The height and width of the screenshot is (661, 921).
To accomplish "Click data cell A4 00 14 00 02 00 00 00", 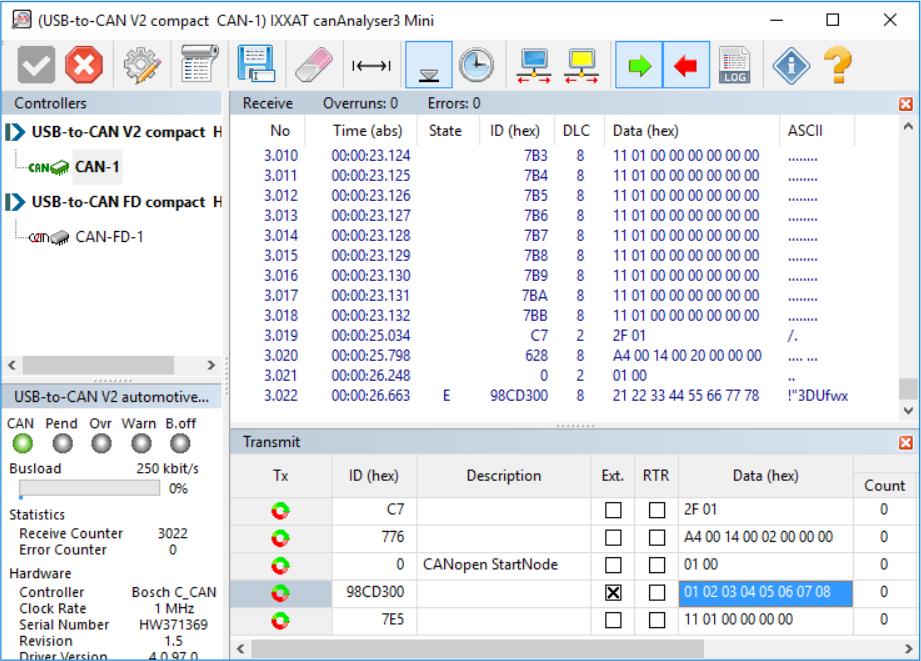I will click(x=765, y=537).
